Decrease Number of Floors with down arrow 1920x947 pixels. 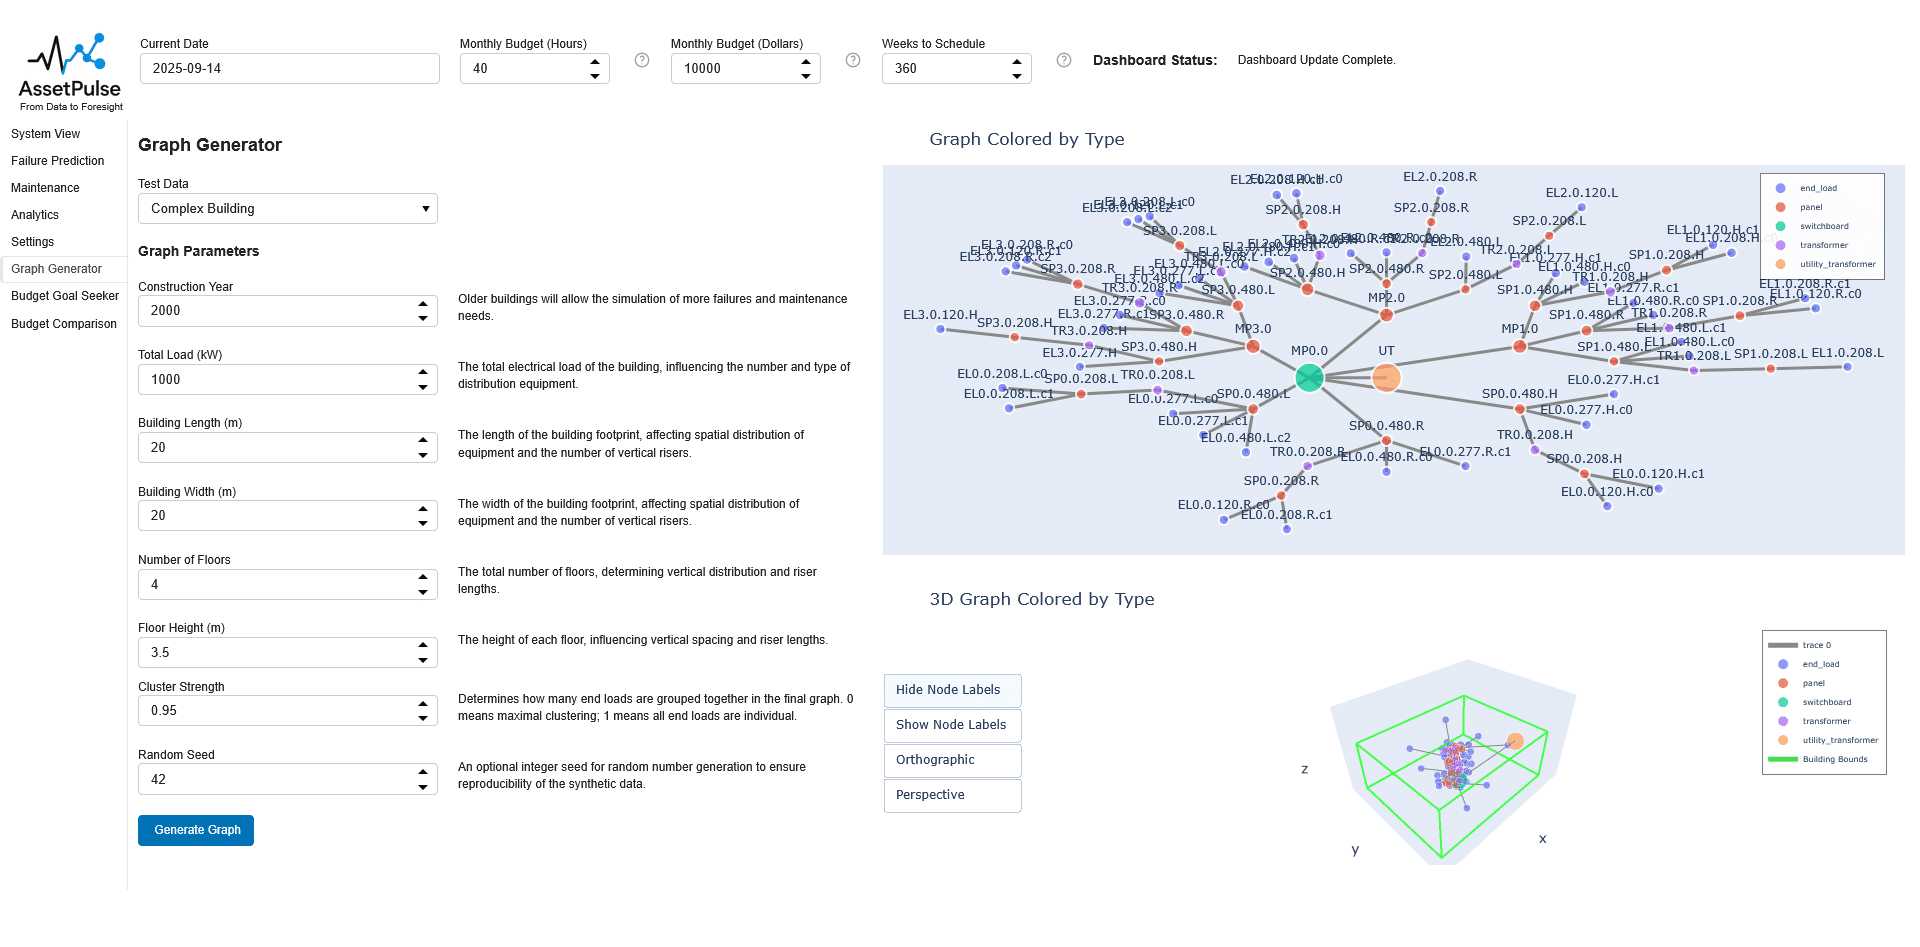(x=423, y=592)
